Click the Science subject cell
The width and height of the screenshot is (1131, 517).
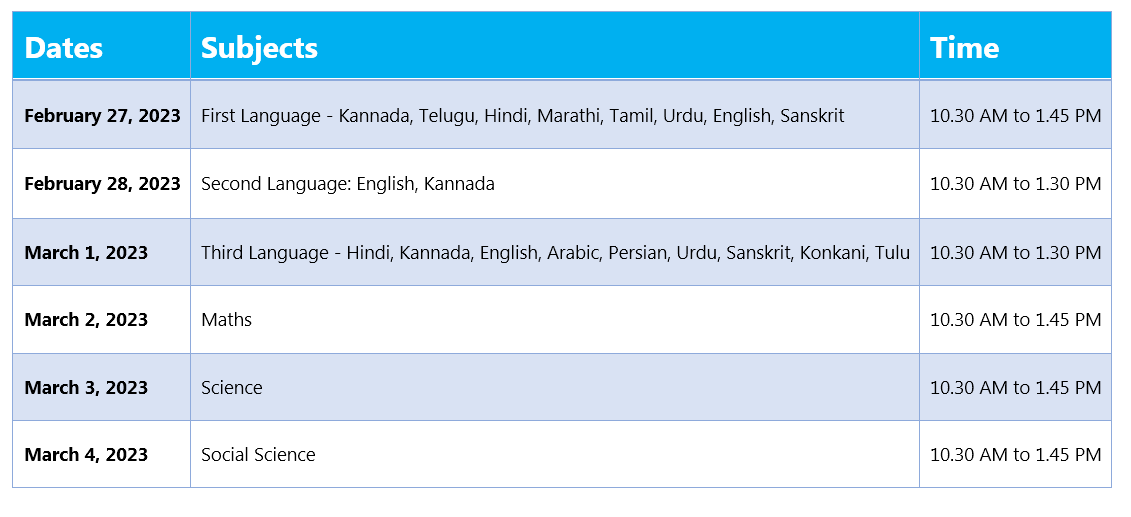click(555, 387)
